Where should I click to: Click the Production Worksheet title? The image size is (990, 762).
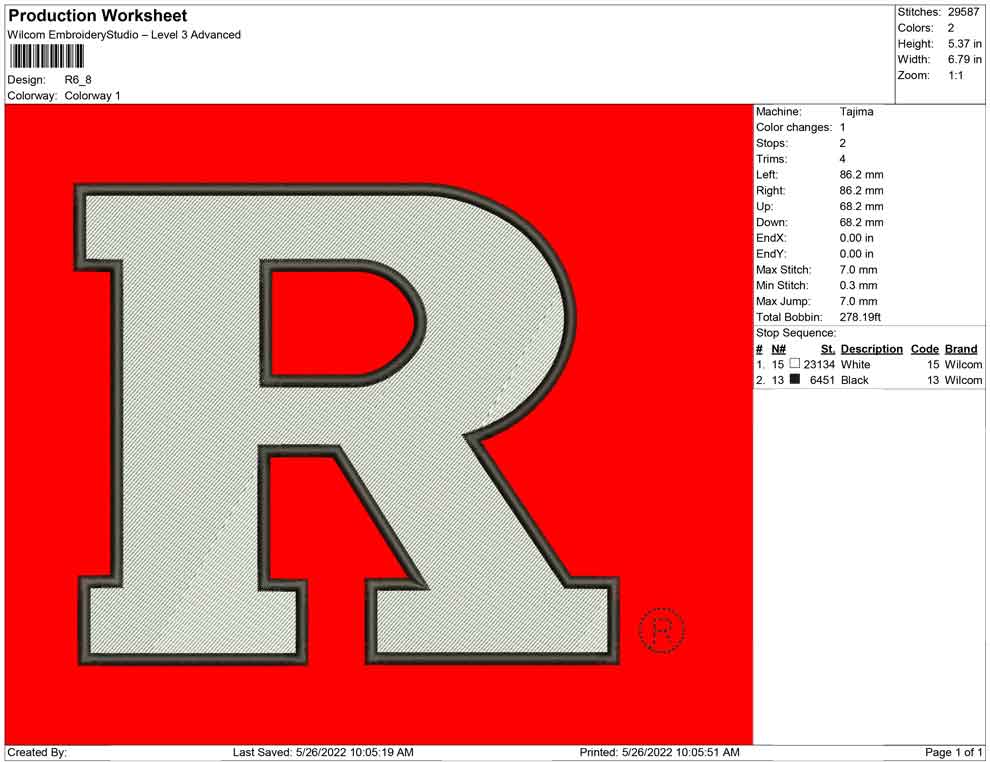(98, 16)
